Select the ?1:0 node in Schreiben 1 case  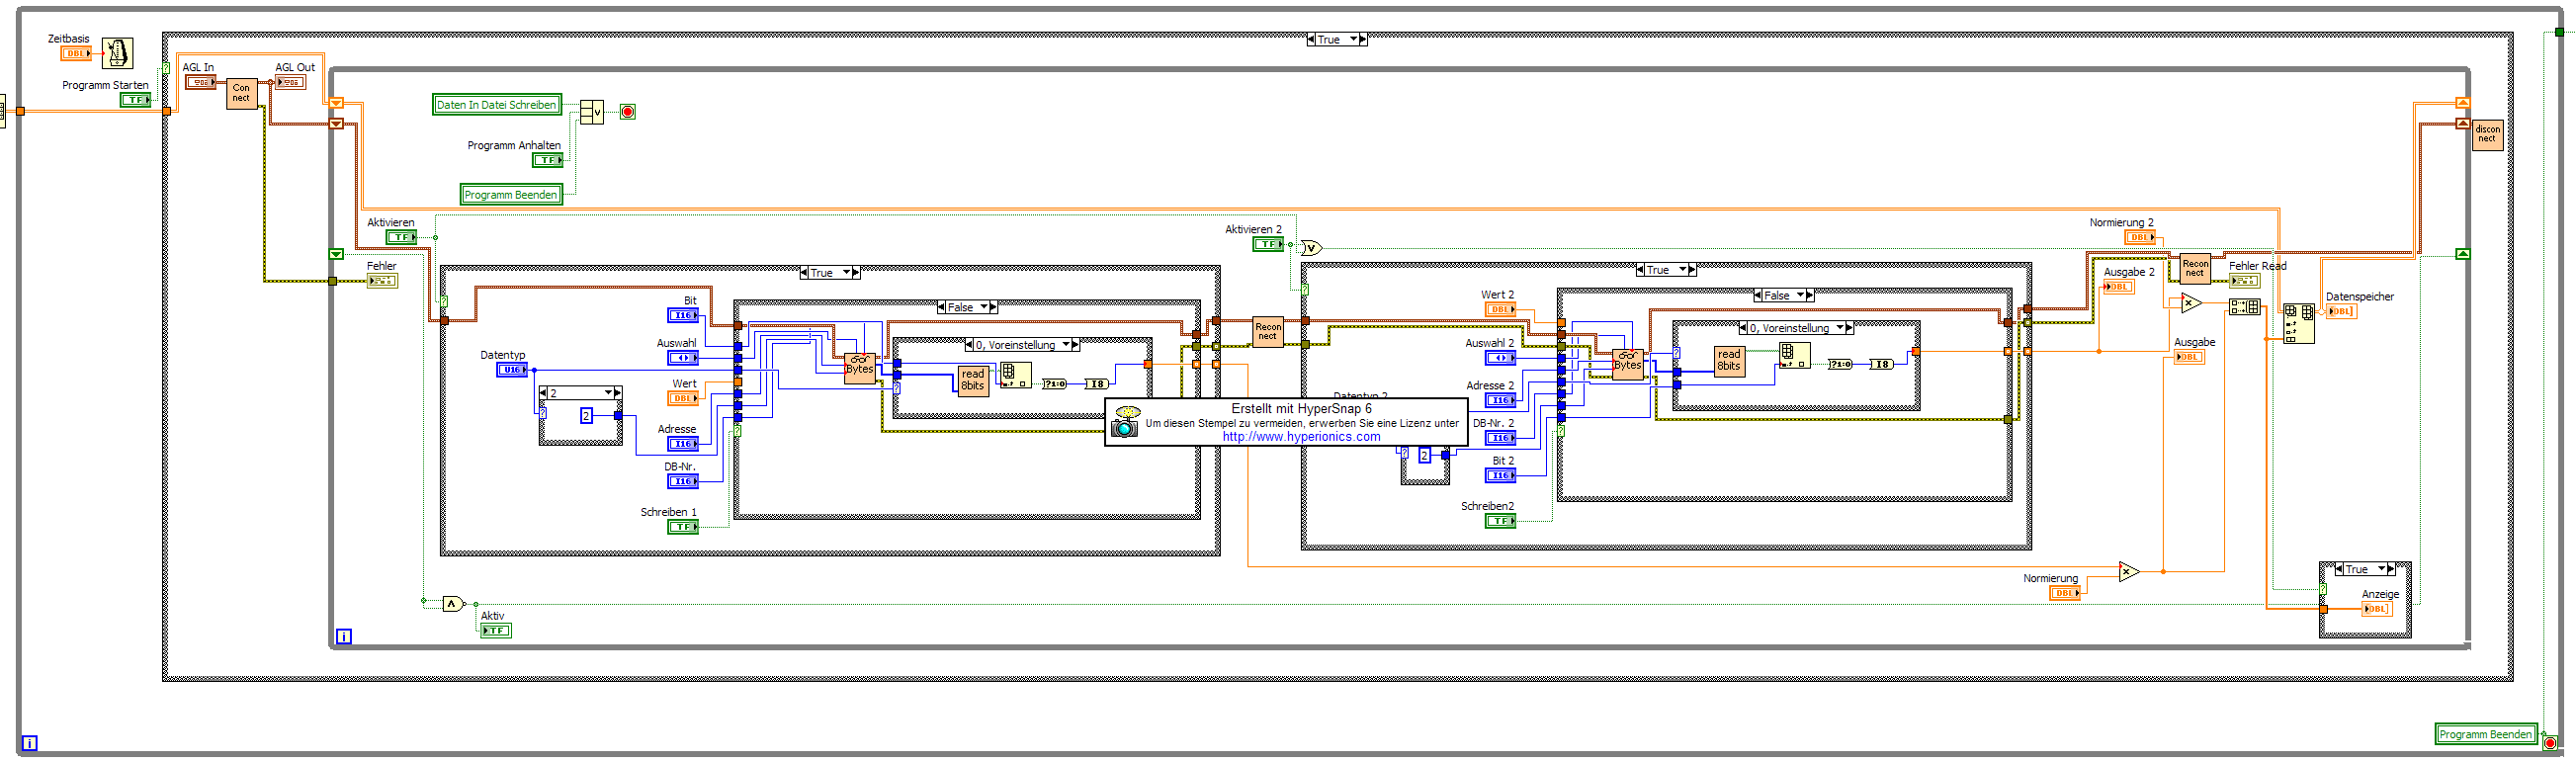1054,384
